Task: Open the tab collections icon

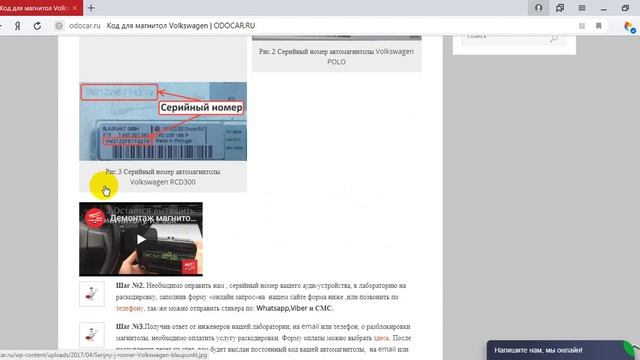Action: click(560, 8)
